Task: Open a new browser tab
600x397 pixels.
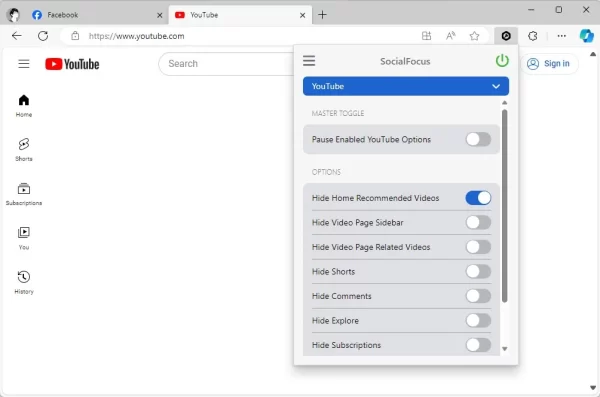Action: [322, 15]
